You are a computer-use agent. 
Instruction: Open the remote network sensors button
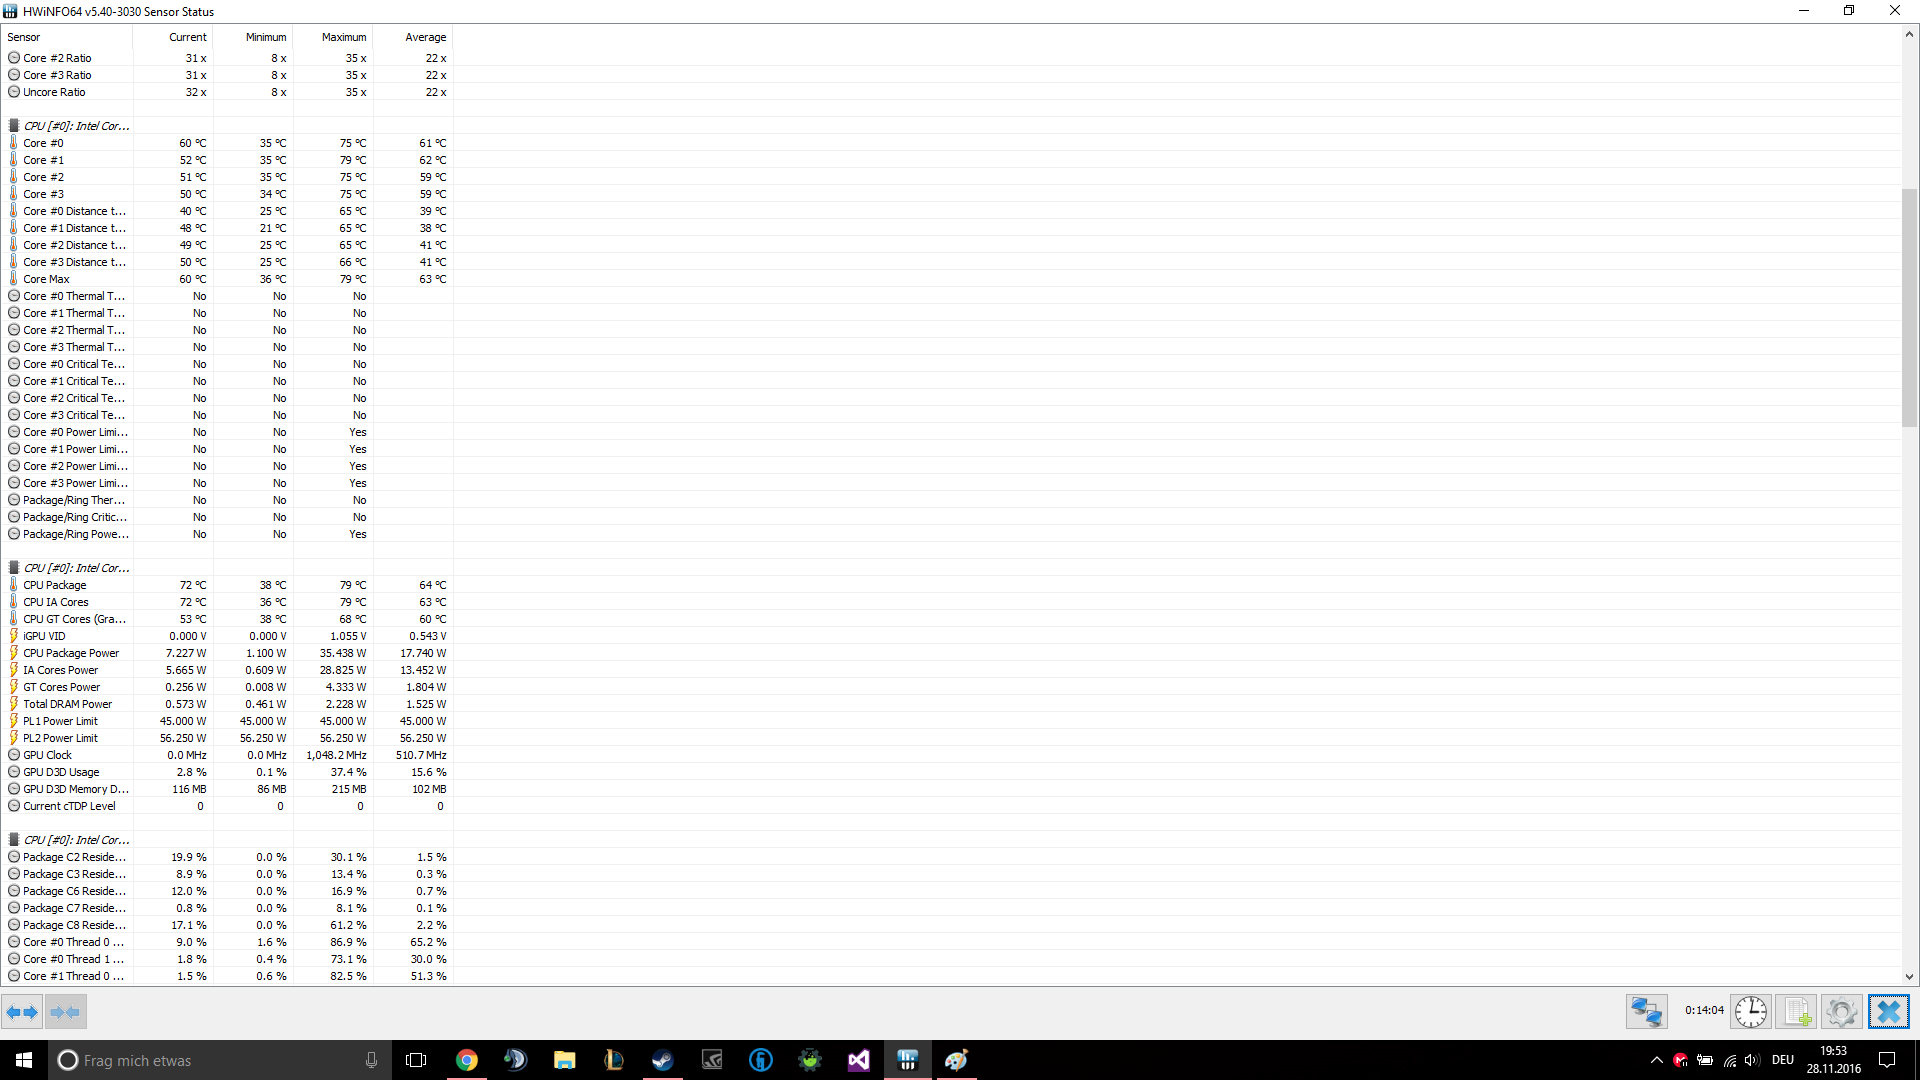click(1646, 1012)
